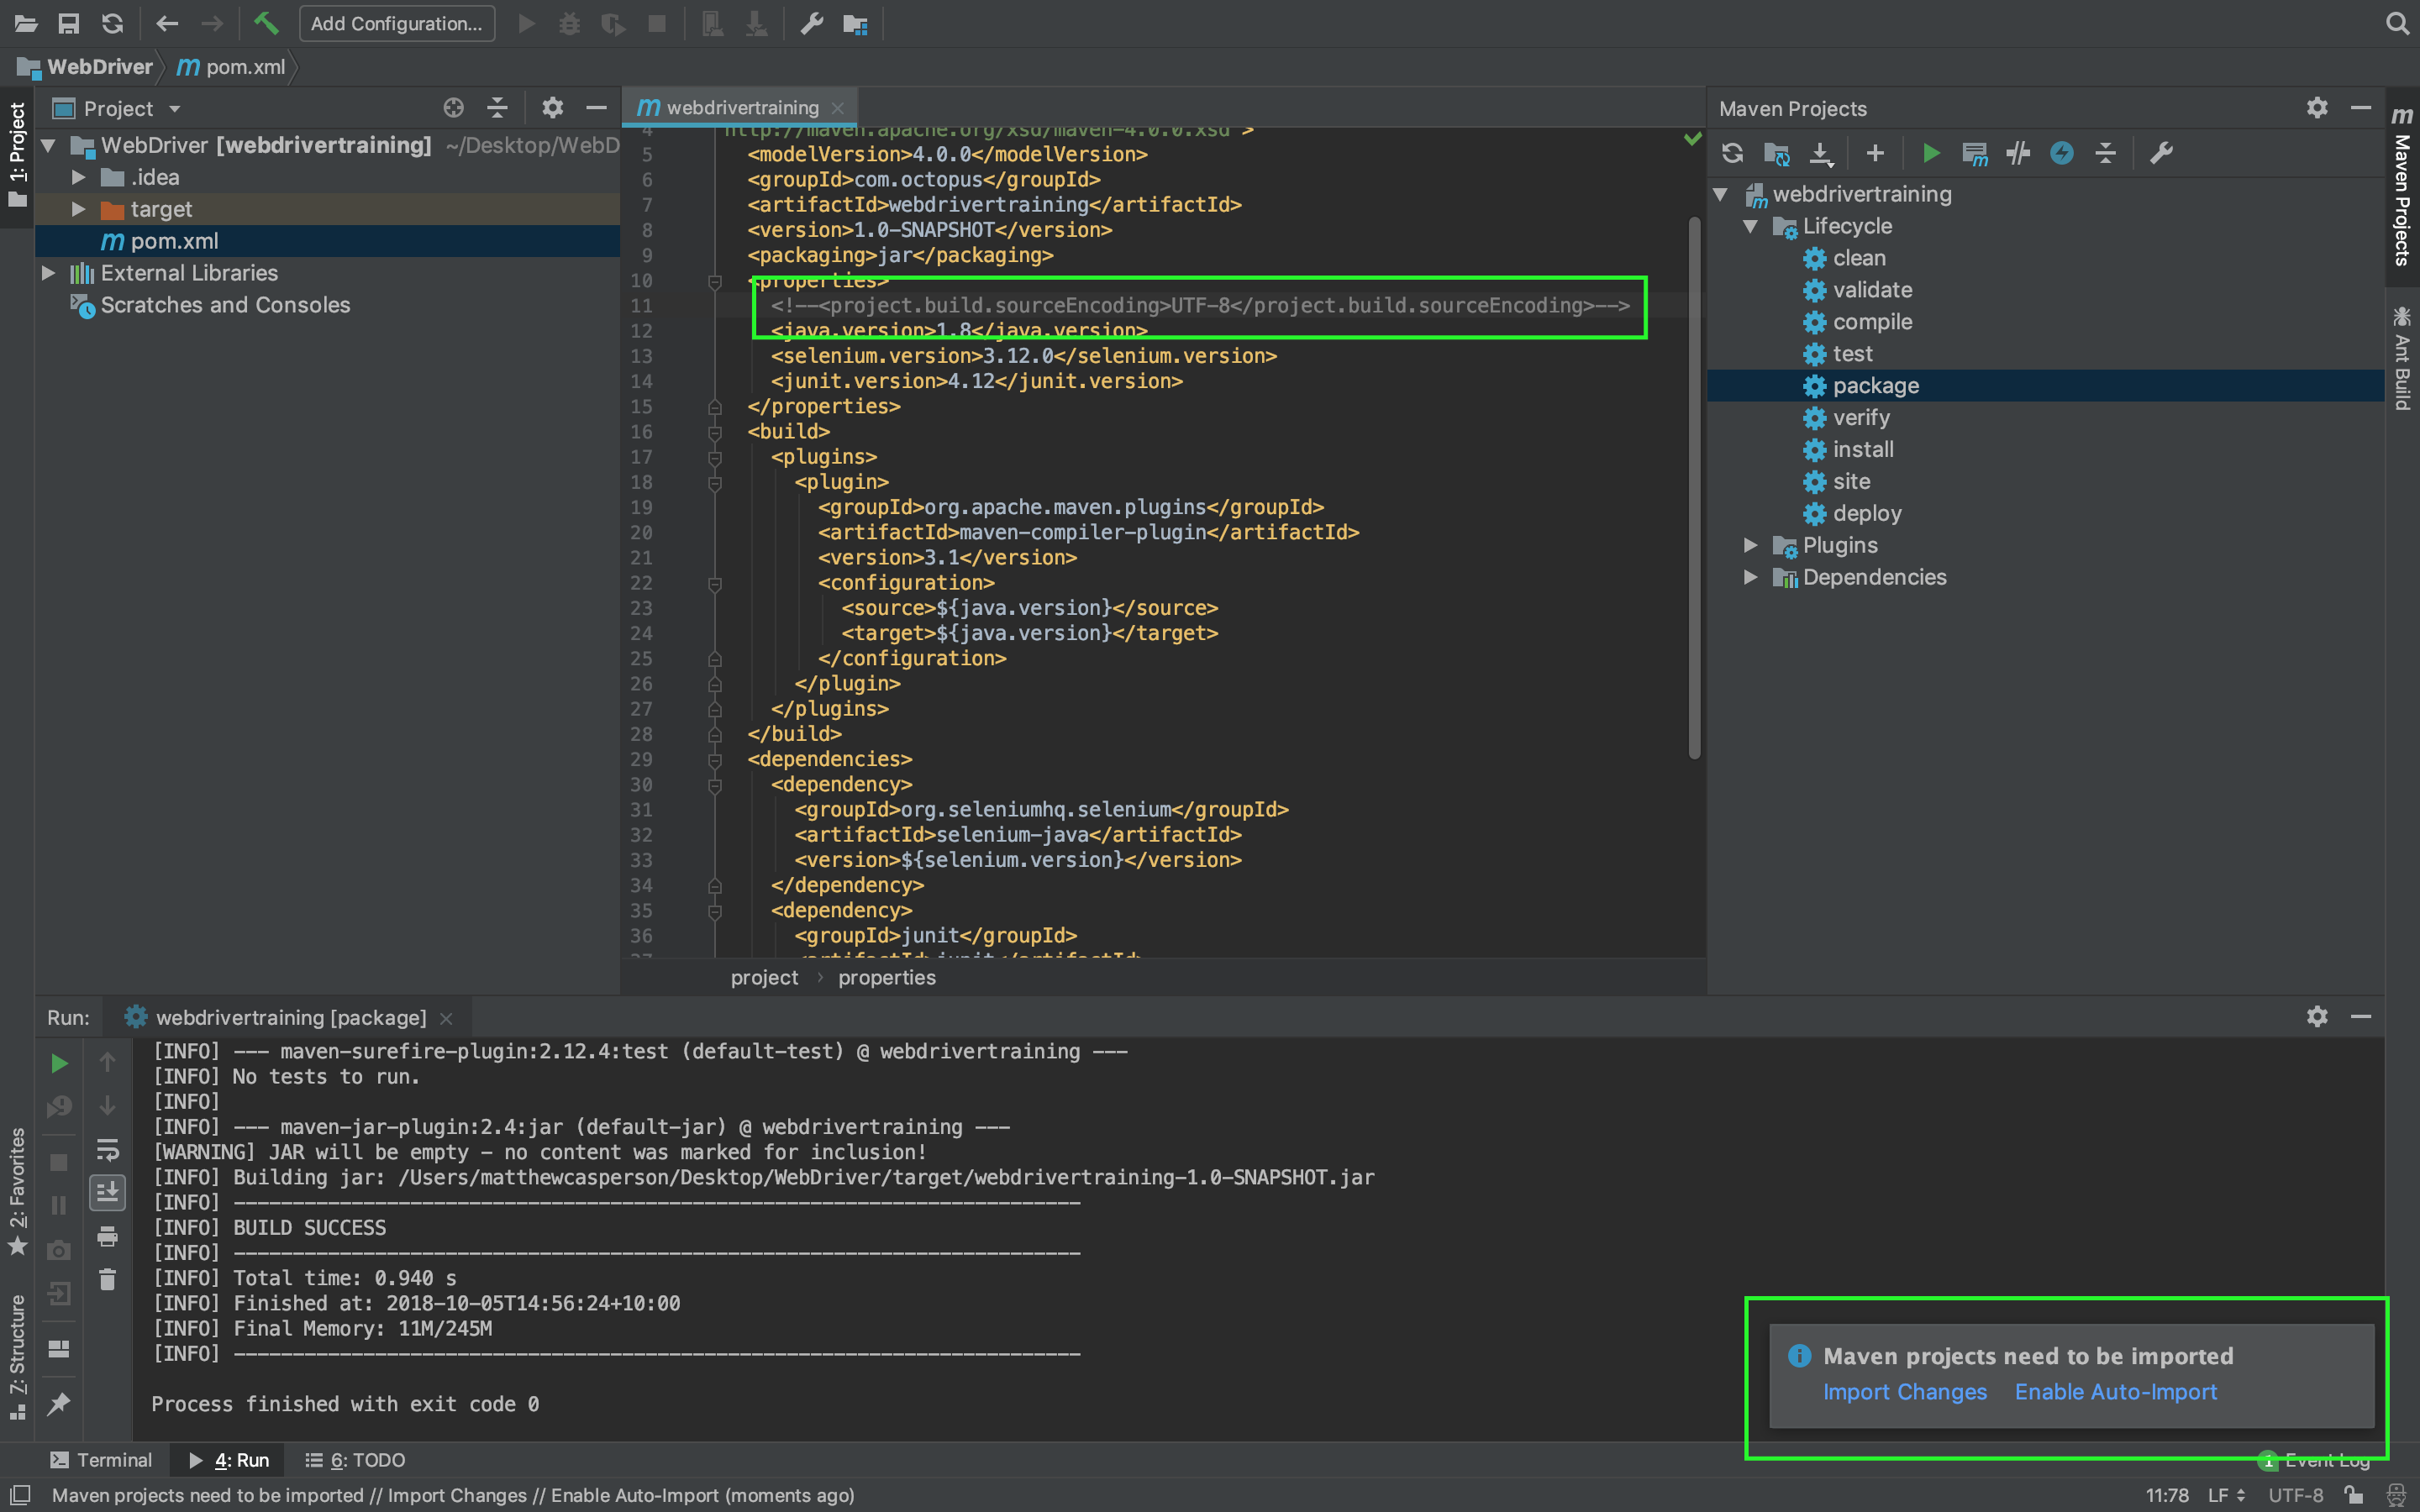Open the Project view dropdown
The image size is (2420, 1512).
coord(174,109)
